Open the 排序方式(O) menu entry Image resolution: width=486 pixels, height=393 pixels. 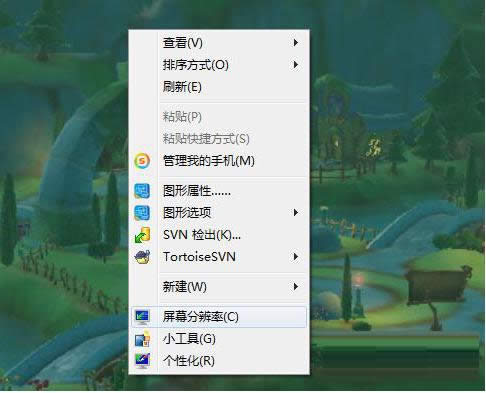pyautogui.click(x=219, y=65)
